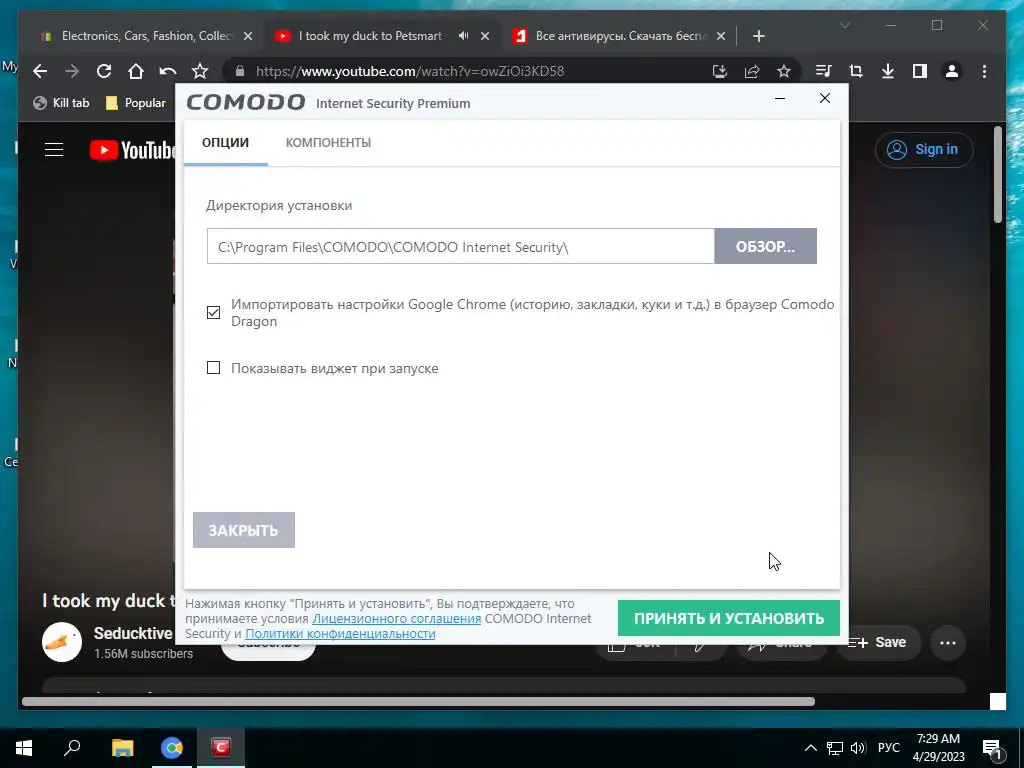Image resolution: width=1024 pixels, height=768 pixels.
Task: Switch to I took my duck to Petsmart tab
Action: [370, 36]
